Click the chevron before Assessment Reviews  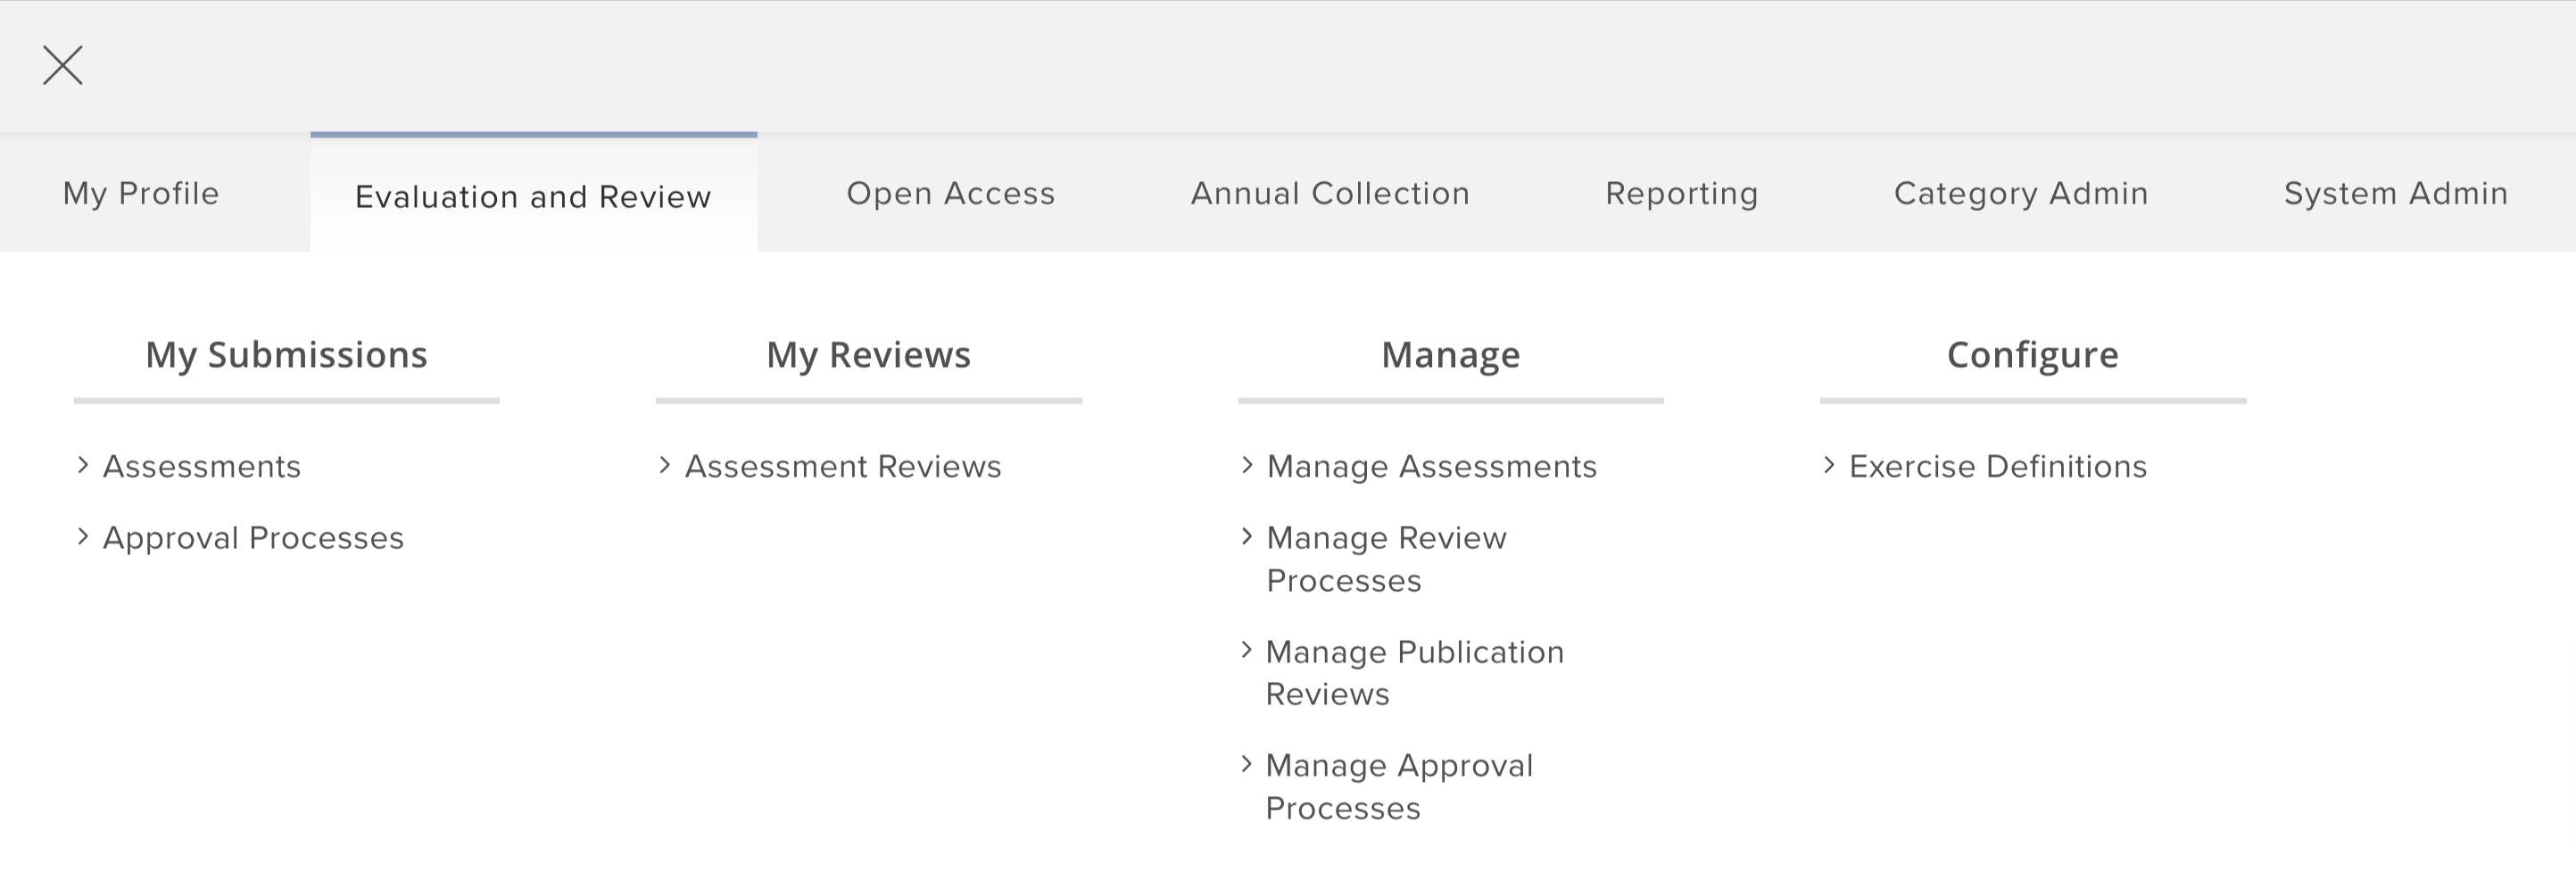click(x=664, y=465)
